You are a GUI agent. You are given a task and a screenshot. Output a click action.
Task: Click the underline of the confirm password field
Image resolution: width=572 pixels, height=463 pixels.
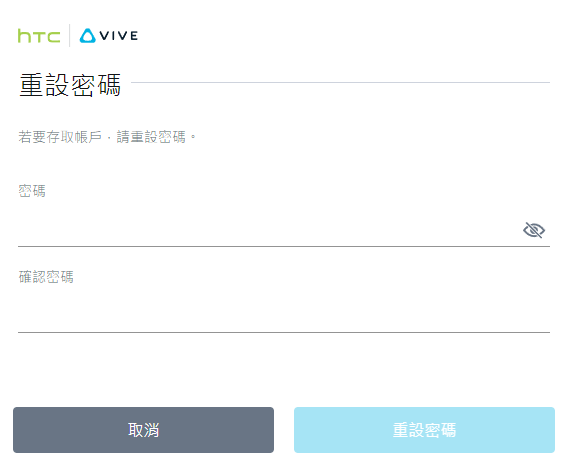click(x=284, y=332)
